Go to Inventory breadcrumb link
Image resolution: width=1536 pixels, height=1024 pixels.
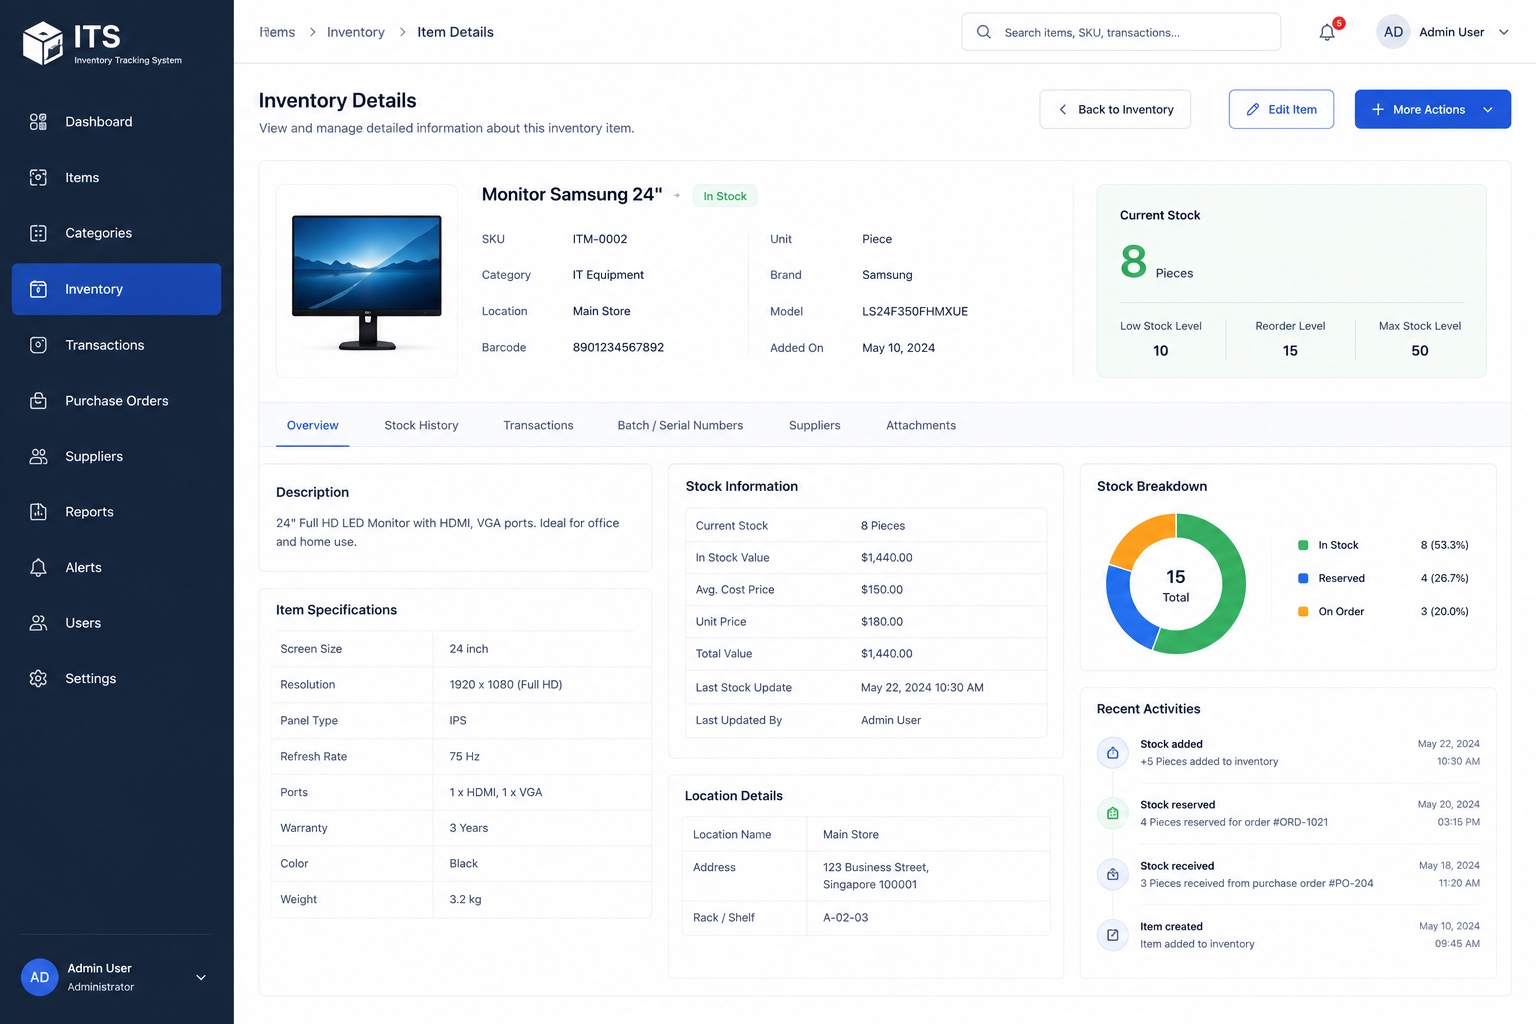(355, 32)
